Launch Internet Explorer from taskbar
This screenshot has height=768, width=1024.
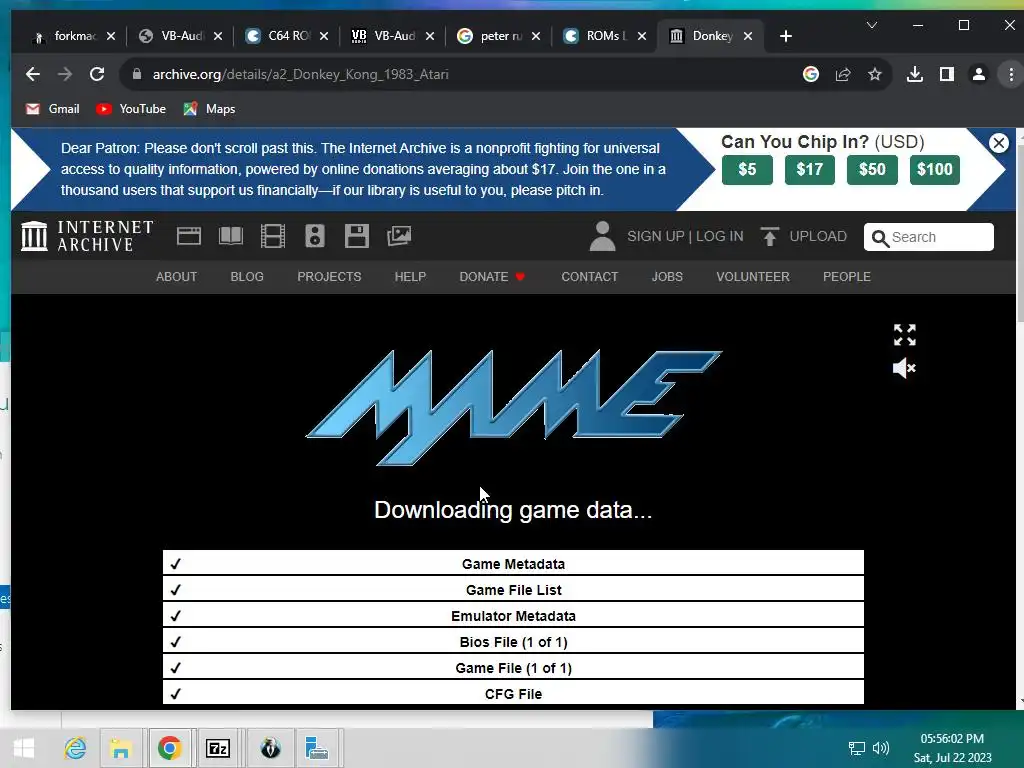[75, 748]
